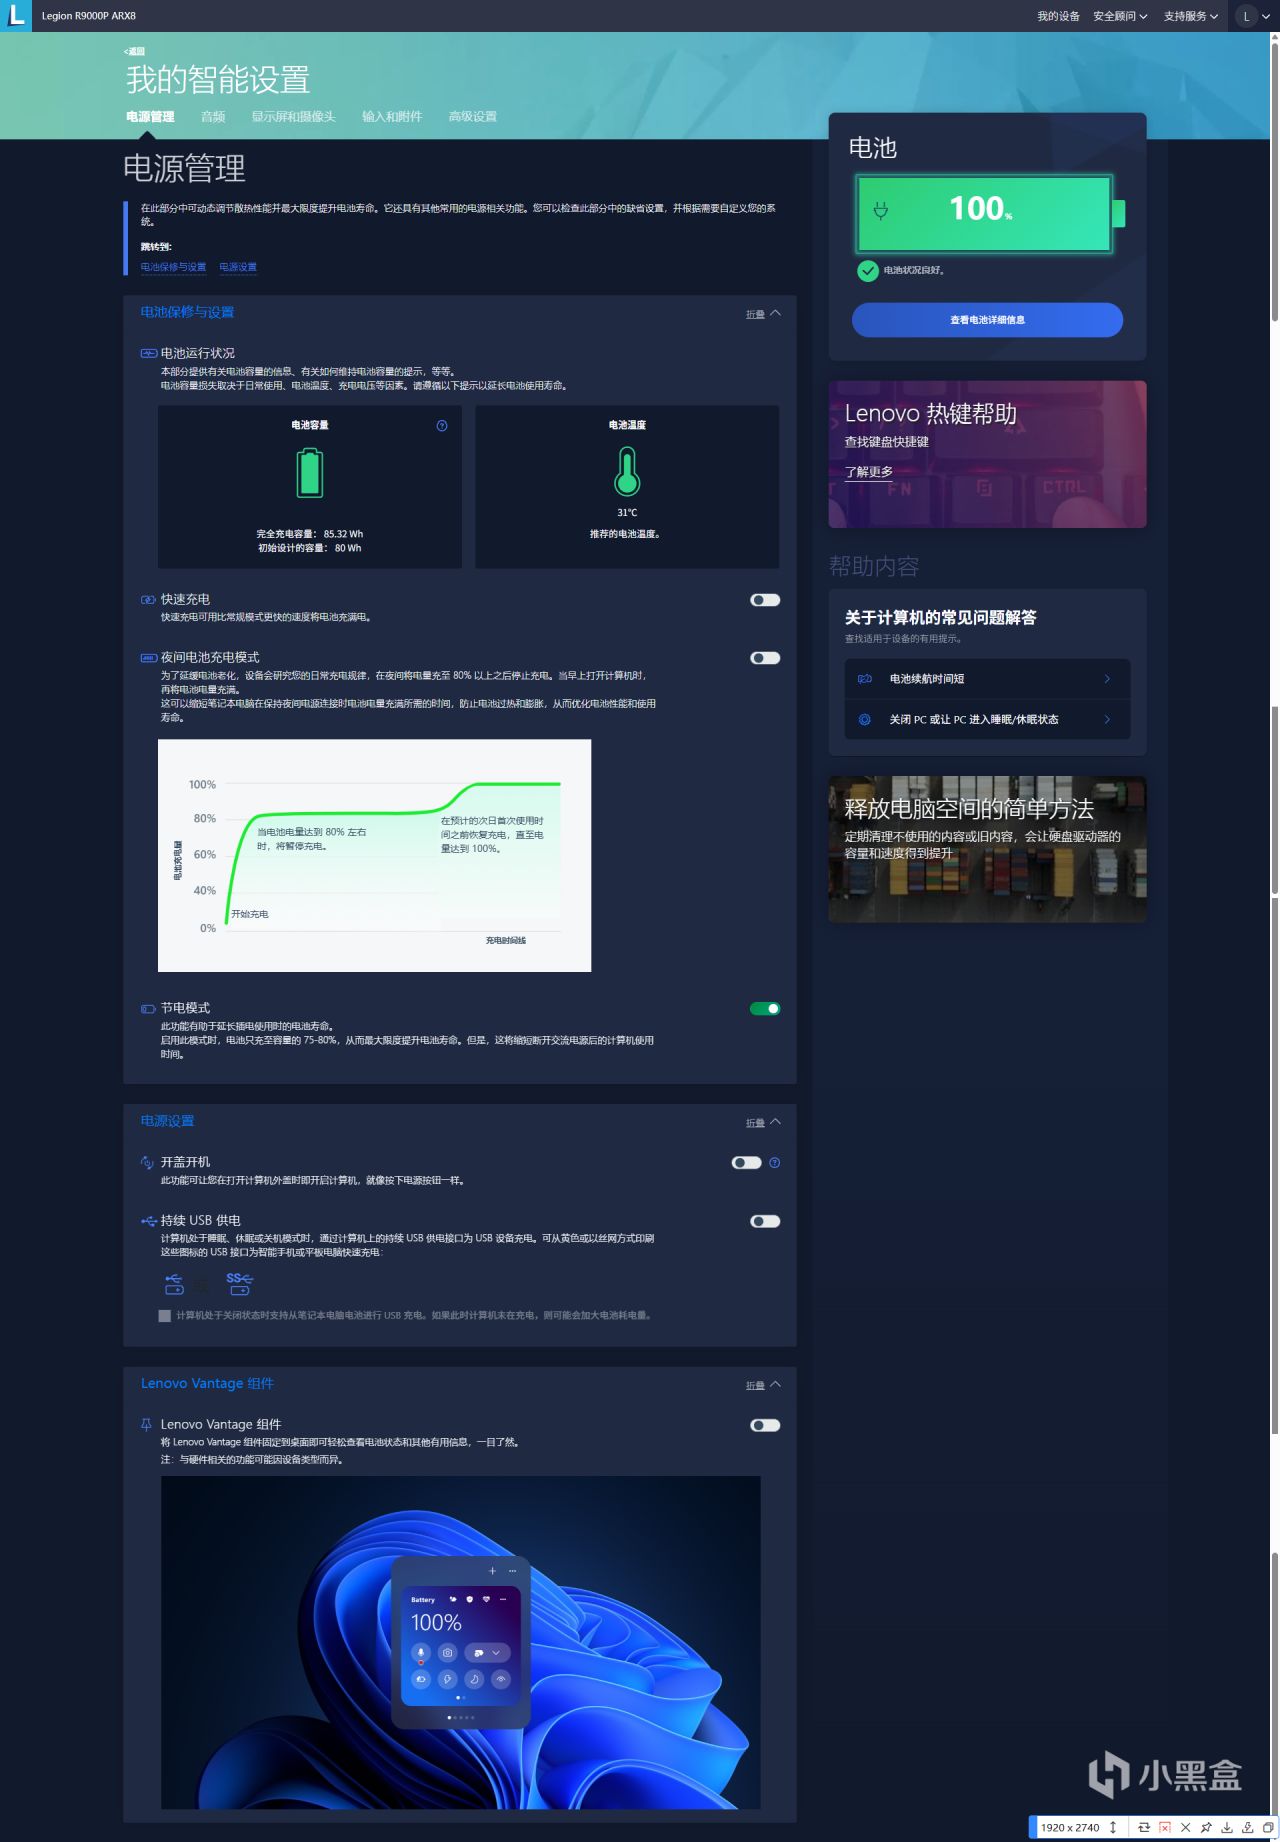Open the 显示屏和摄像头 tab
Screen dimensions: 1280x1842
tap(293, 117)
